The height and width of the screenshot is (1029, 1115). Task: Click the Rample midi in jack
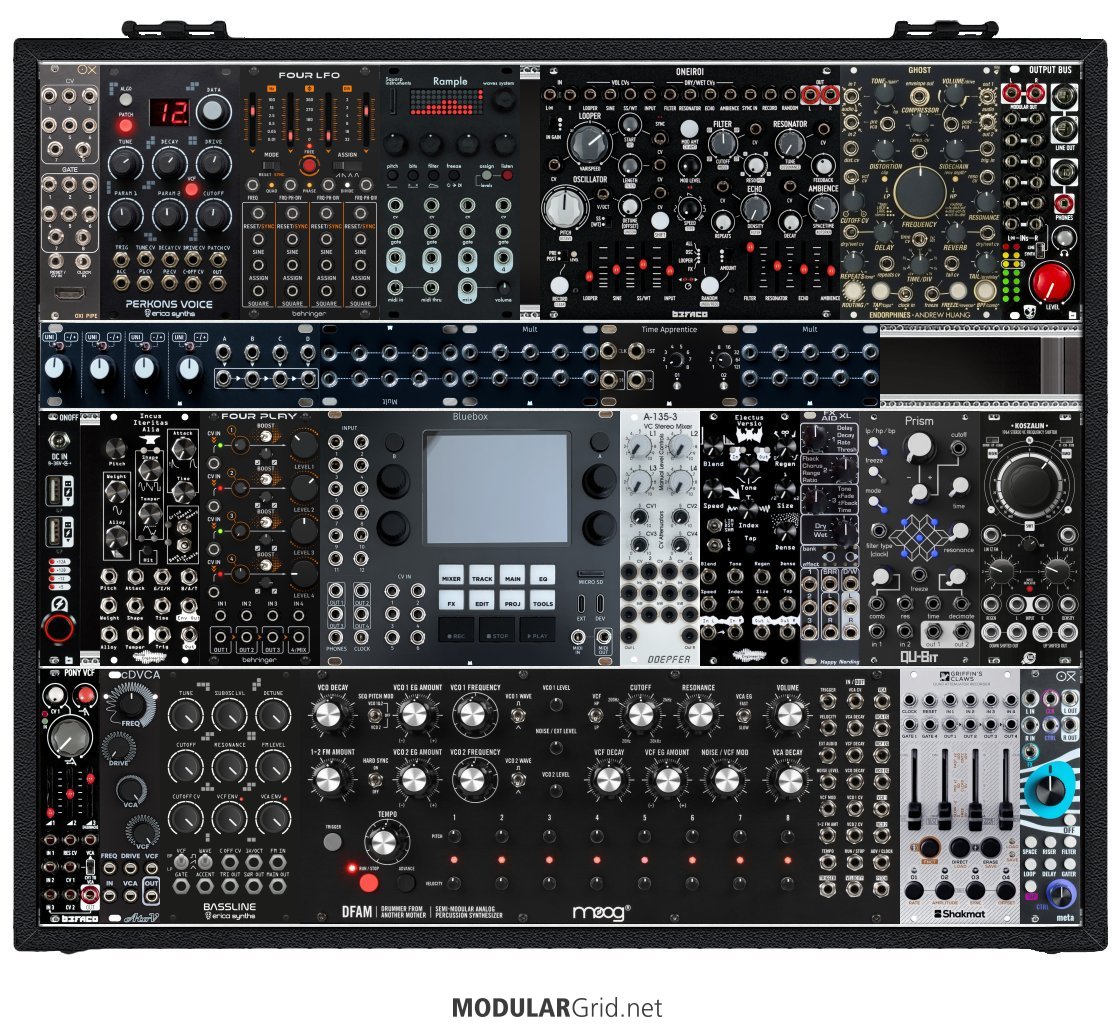[395, 288]
